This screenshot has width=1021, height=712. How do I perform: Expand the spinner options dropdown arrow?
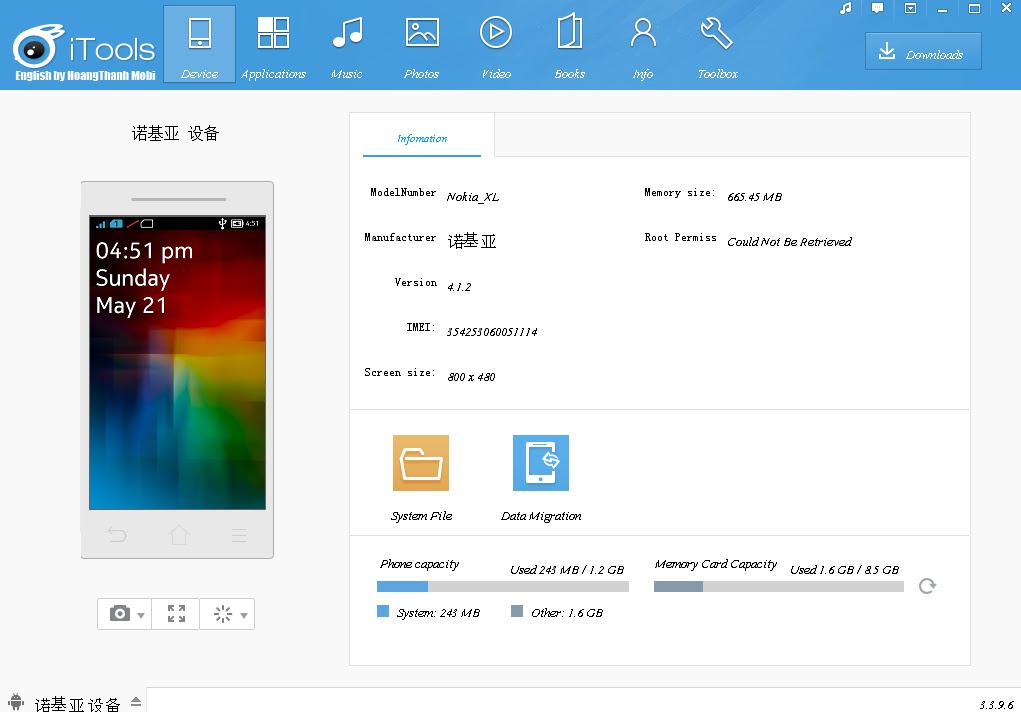pos(244,616)
